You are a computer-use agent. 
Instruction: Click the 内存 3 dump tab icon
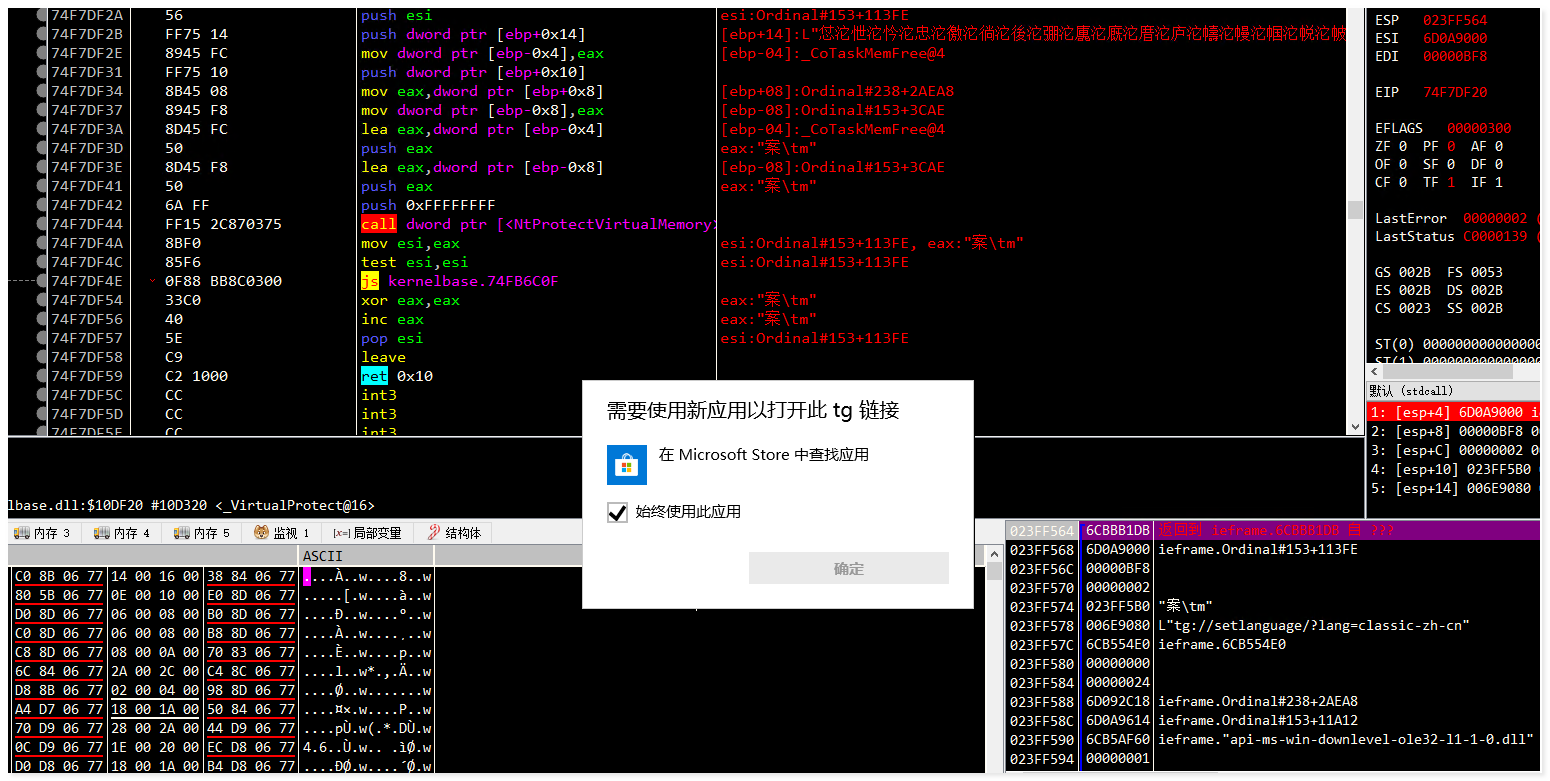coord(21,533)
